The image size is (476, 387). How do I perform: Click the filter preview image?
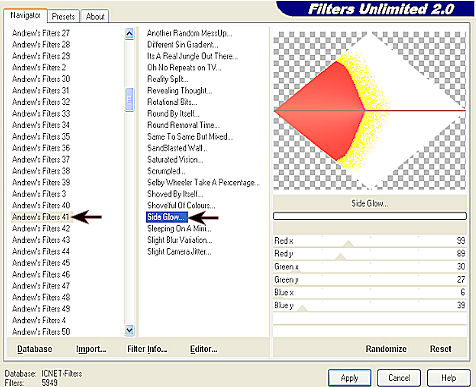pyautogui.click(x=370, y=110)
